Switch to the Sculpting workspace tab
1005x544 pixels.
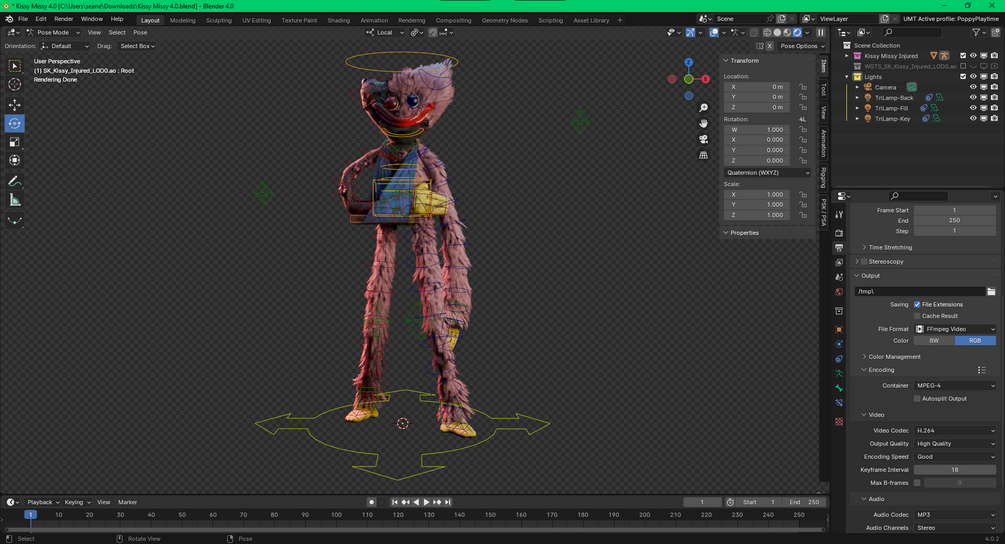click(219, 20)
